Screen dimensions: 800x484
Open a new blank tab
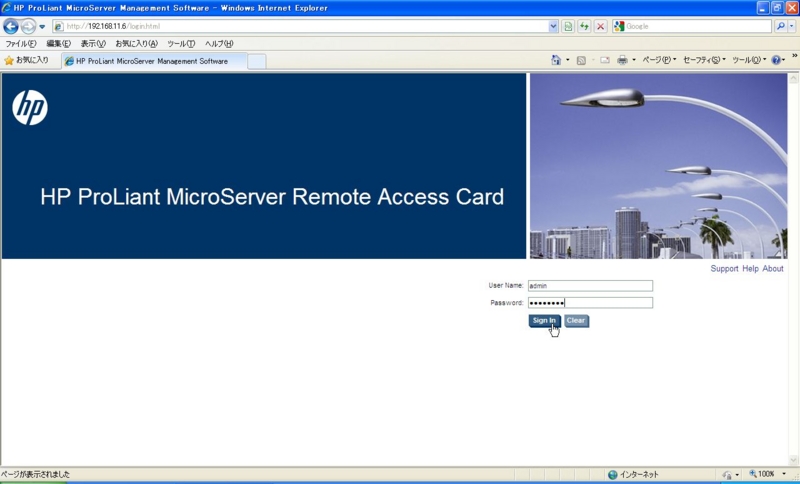(257, 61)
